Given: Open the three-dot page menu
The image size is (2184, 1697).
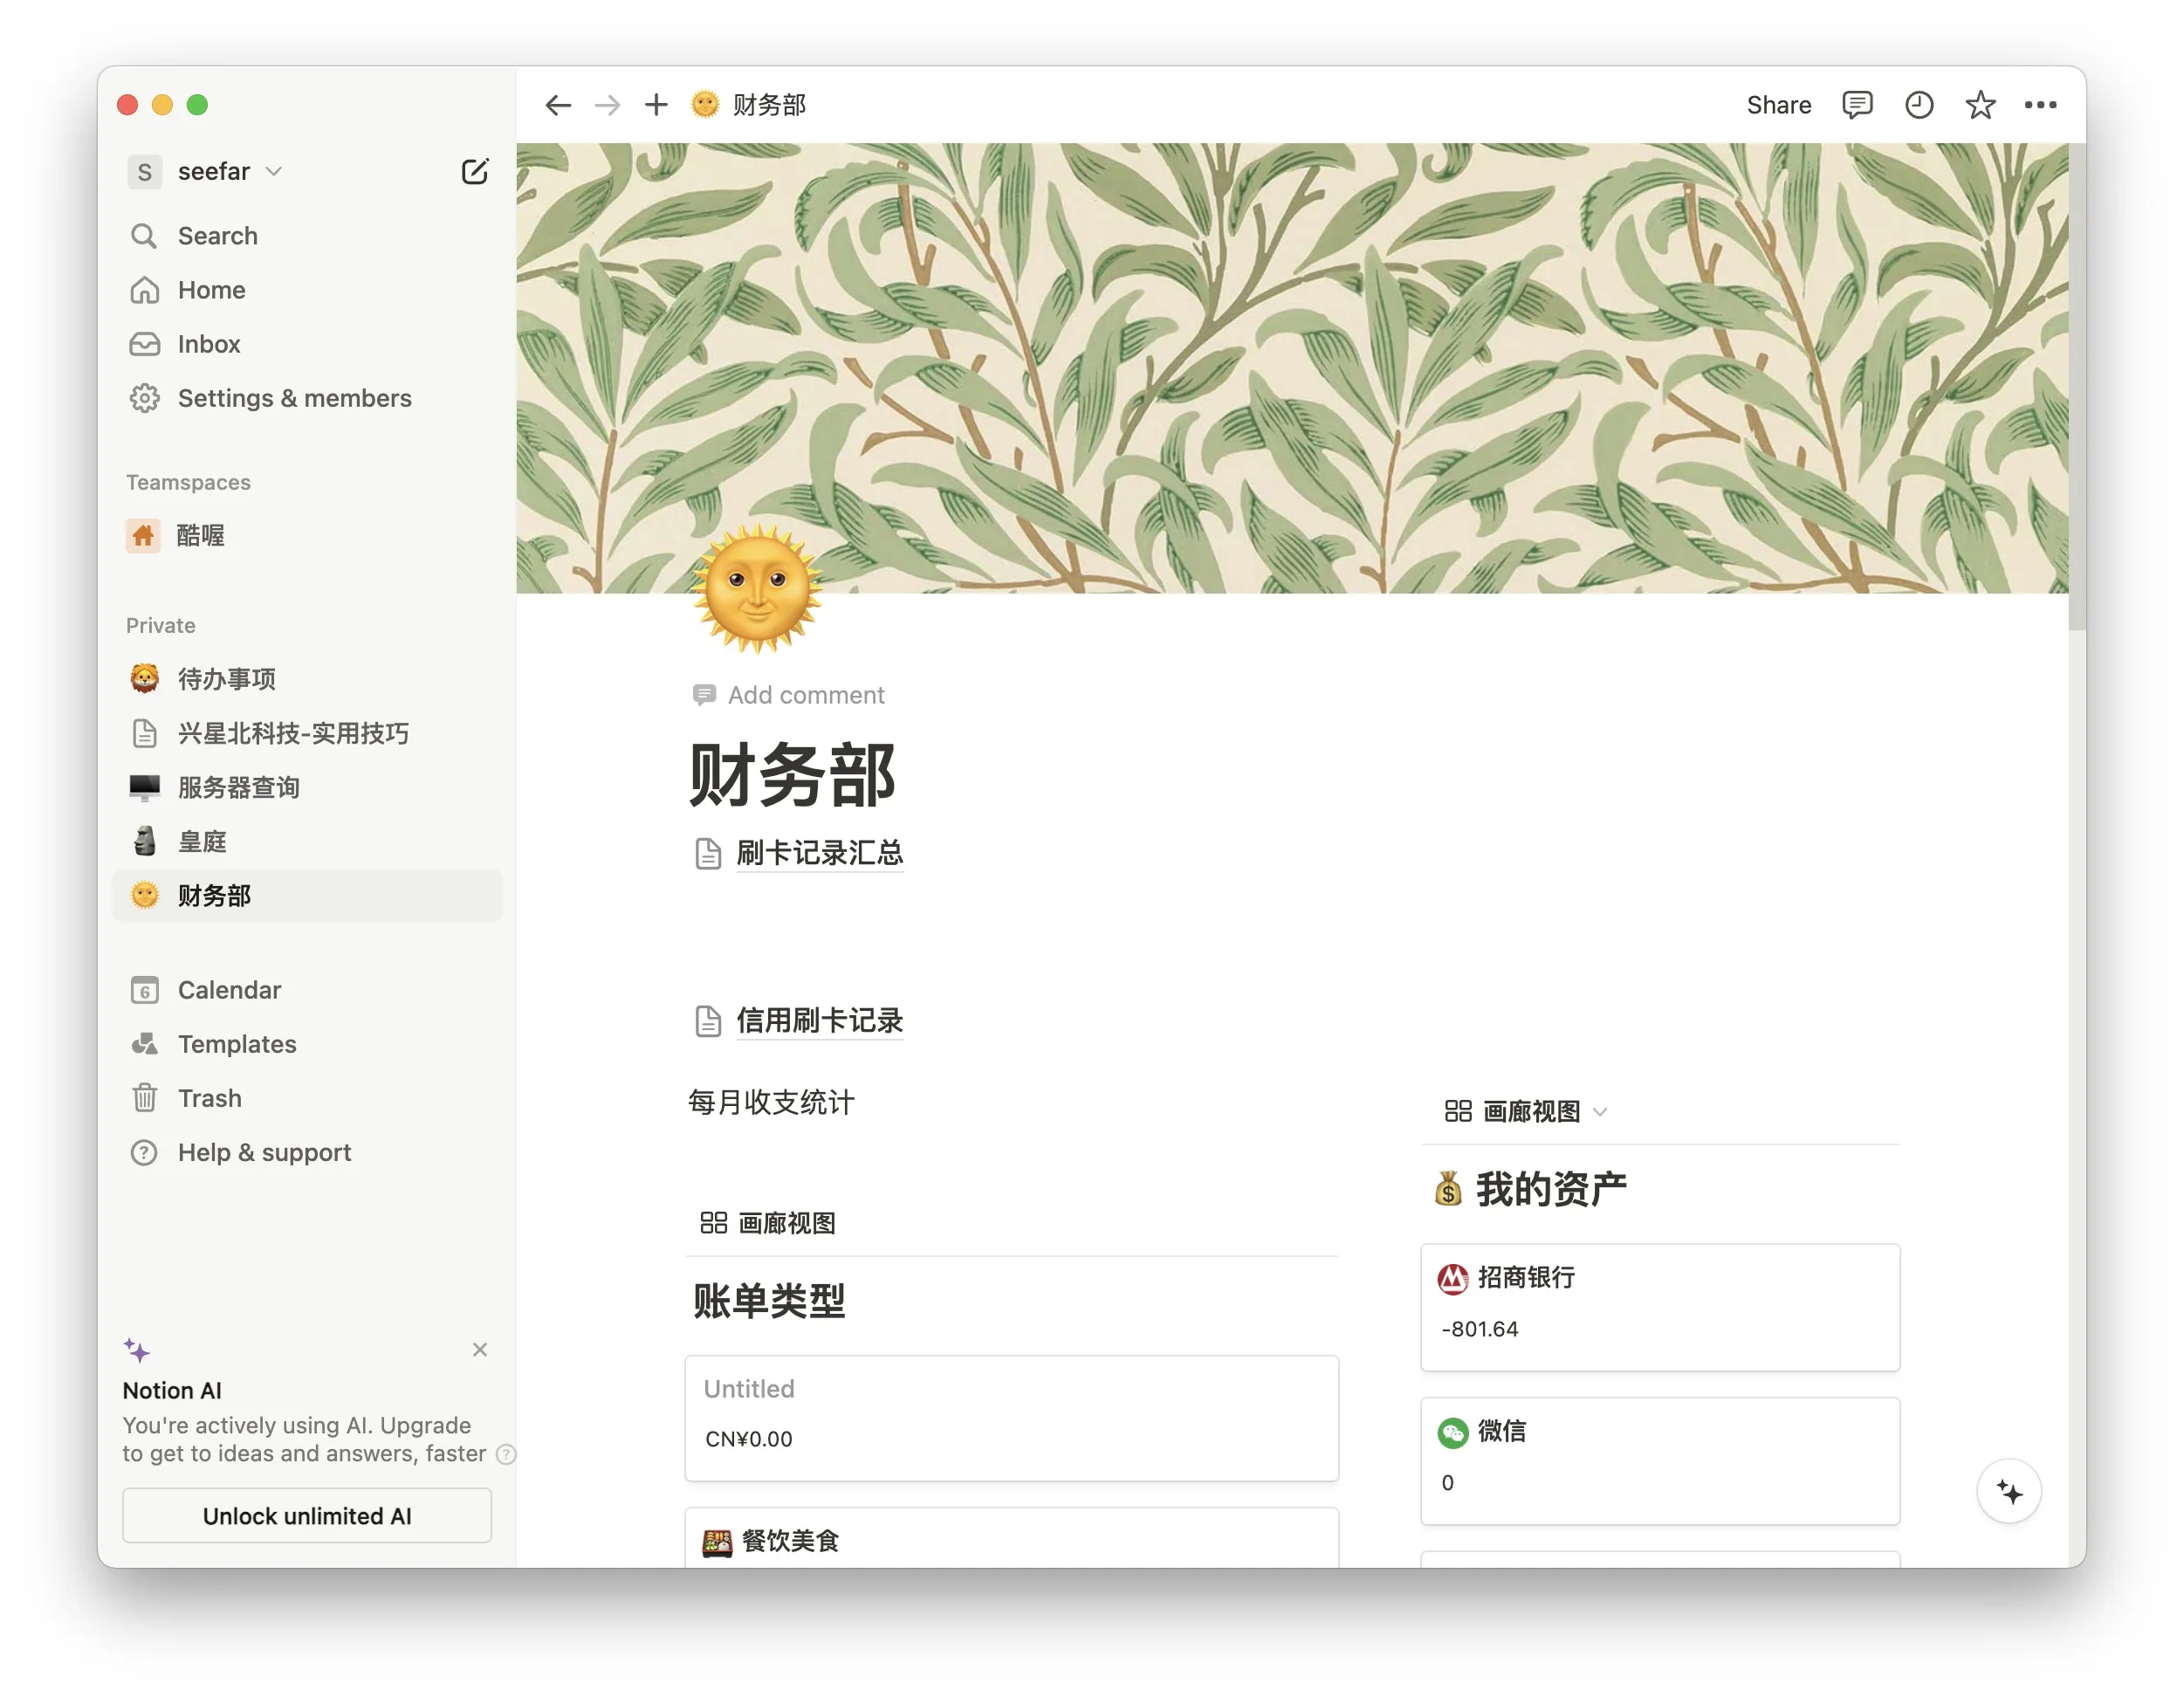Looking at the screenshot, I should [2040, 105].
